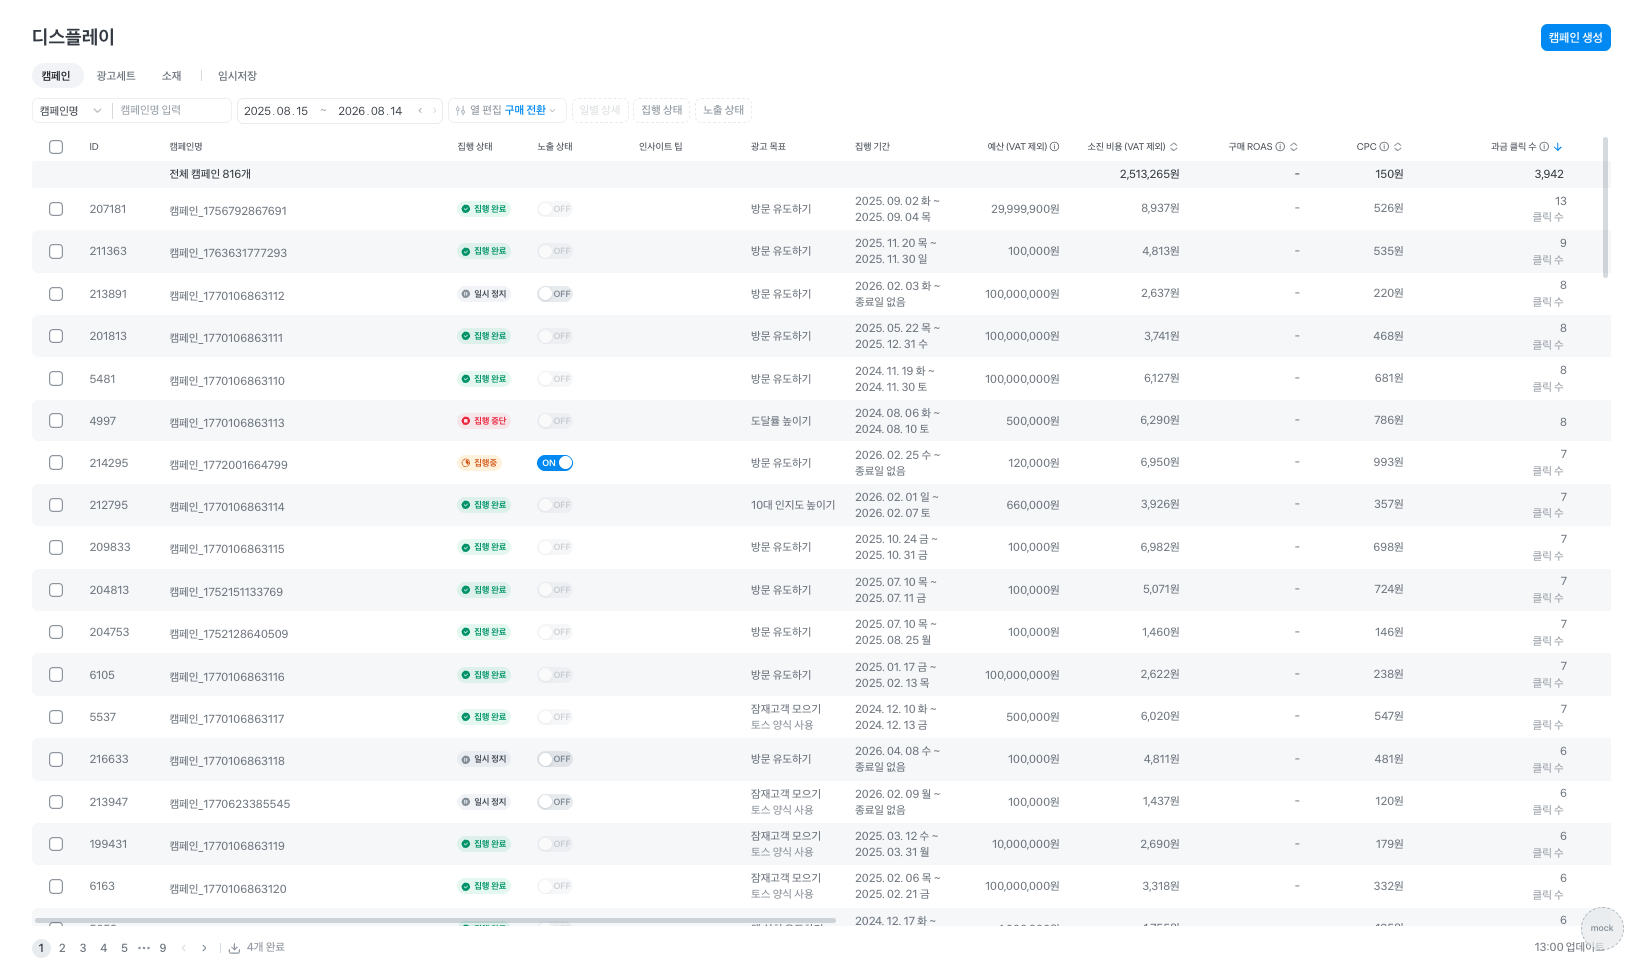The height and width of the screenshot is (968, 1643).
Task: Click budget cell 29,999,900원
Action: pos(1025,209)
